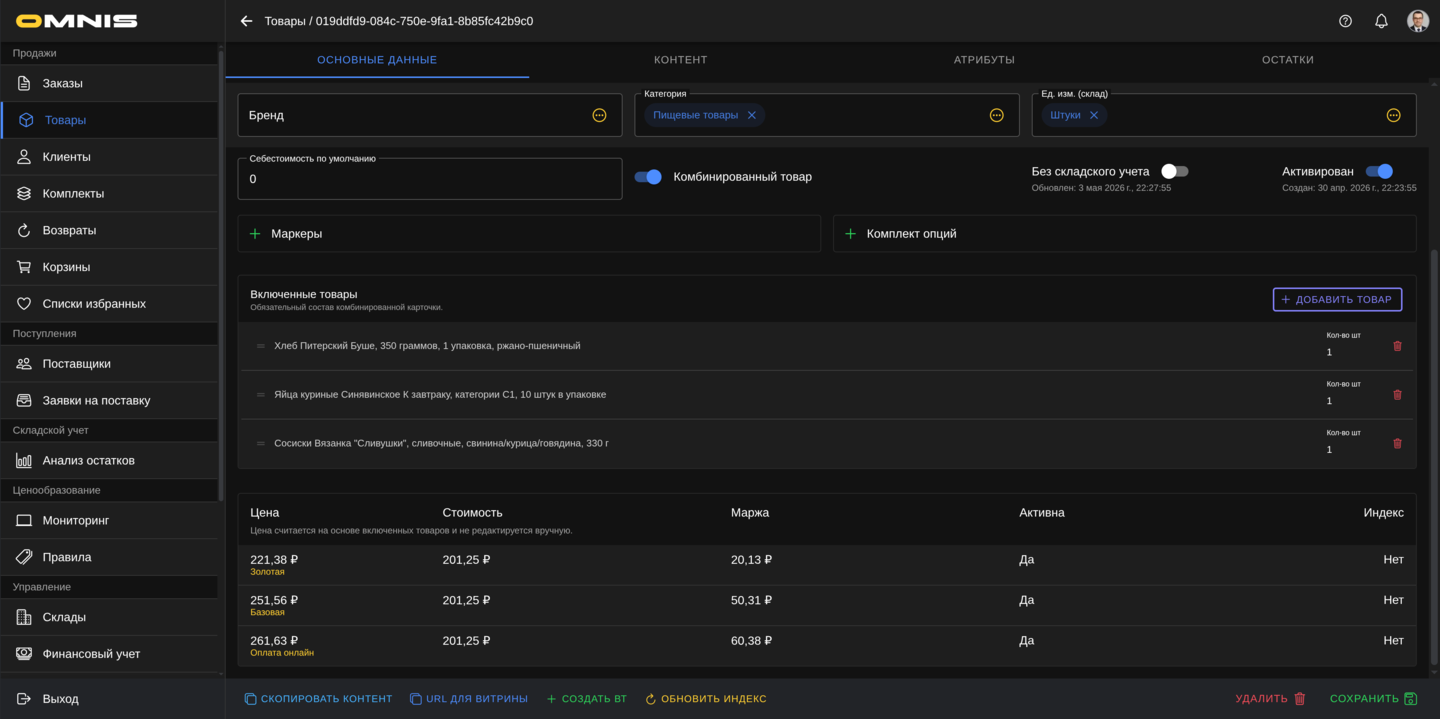Switch to the Атрибуты tab
Image resolution: width=1440 pixels, height=719 pixels.
tap(984, 60)
